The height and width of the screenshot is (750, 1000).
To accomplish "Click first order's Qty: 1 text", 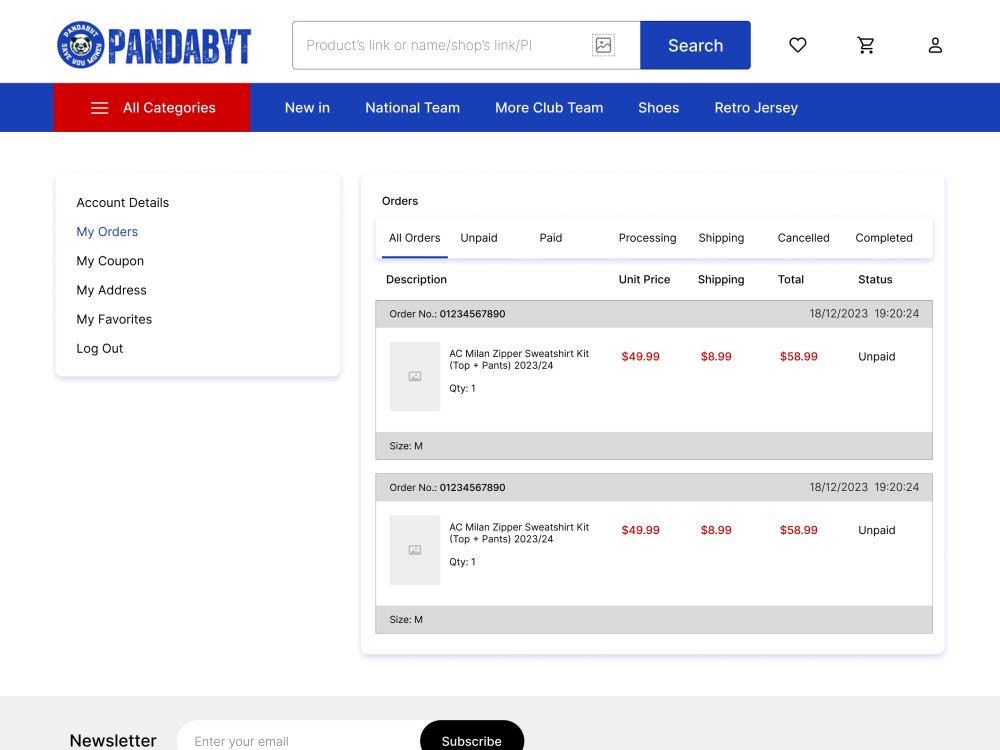I will click(x=462, y=388).
